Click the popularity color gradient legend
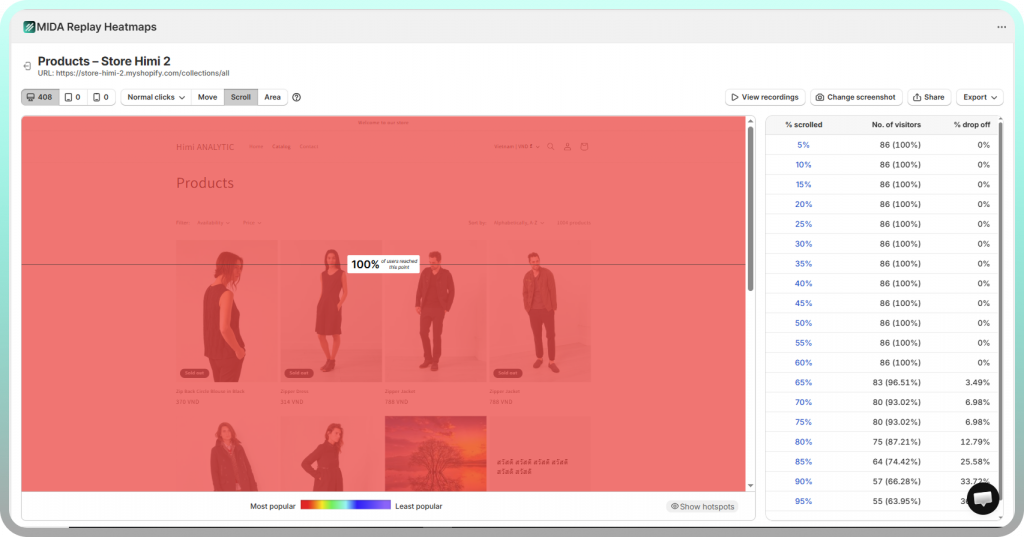 click(345, 506)
